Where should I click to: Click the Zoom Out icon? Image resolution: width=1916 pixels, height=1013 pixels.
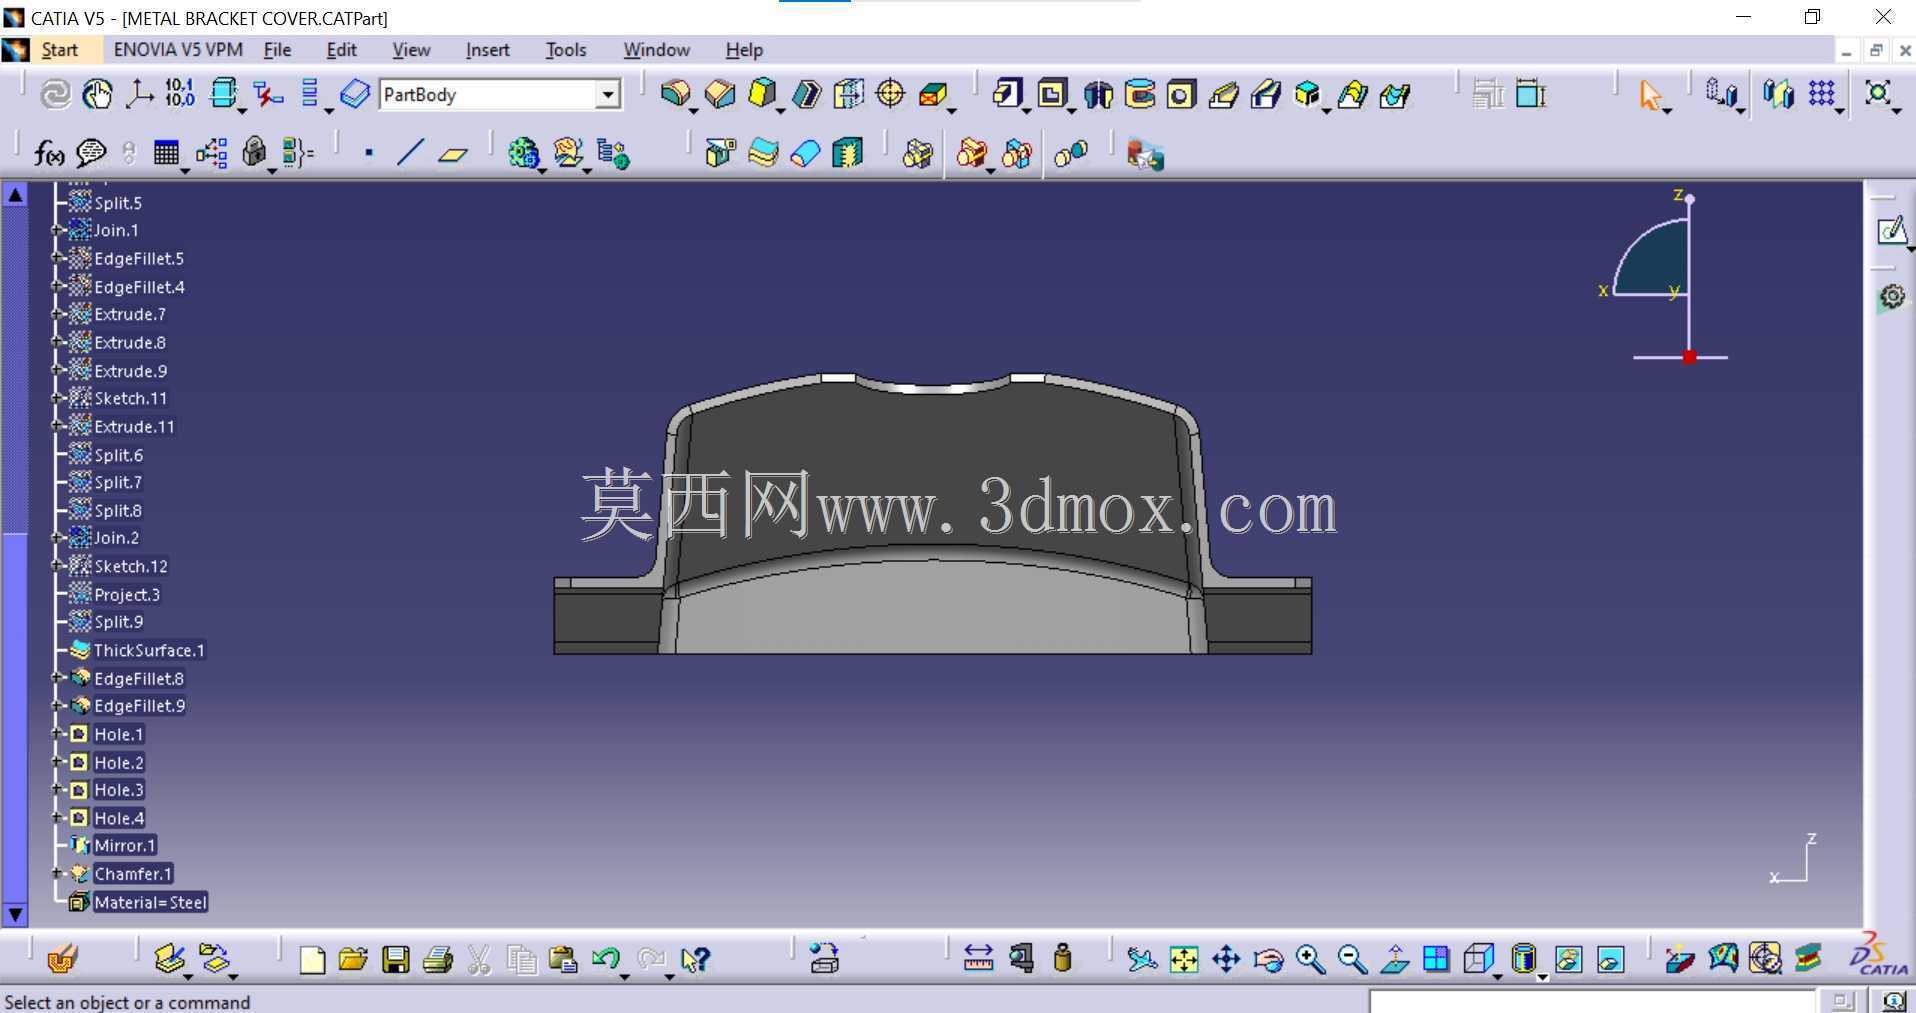click(x=1352, y=960)
